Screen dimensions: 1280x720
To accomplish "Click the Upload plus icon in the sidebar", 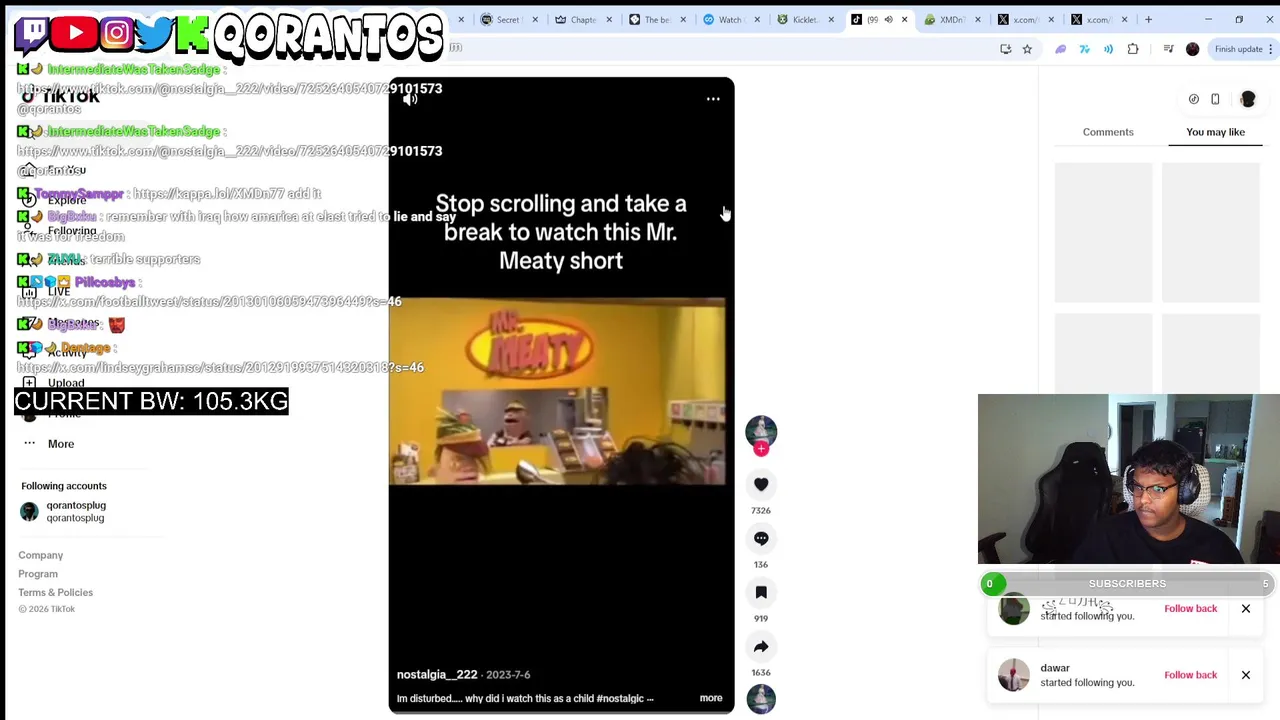I will pyautogui.click(x=29, y=383).
